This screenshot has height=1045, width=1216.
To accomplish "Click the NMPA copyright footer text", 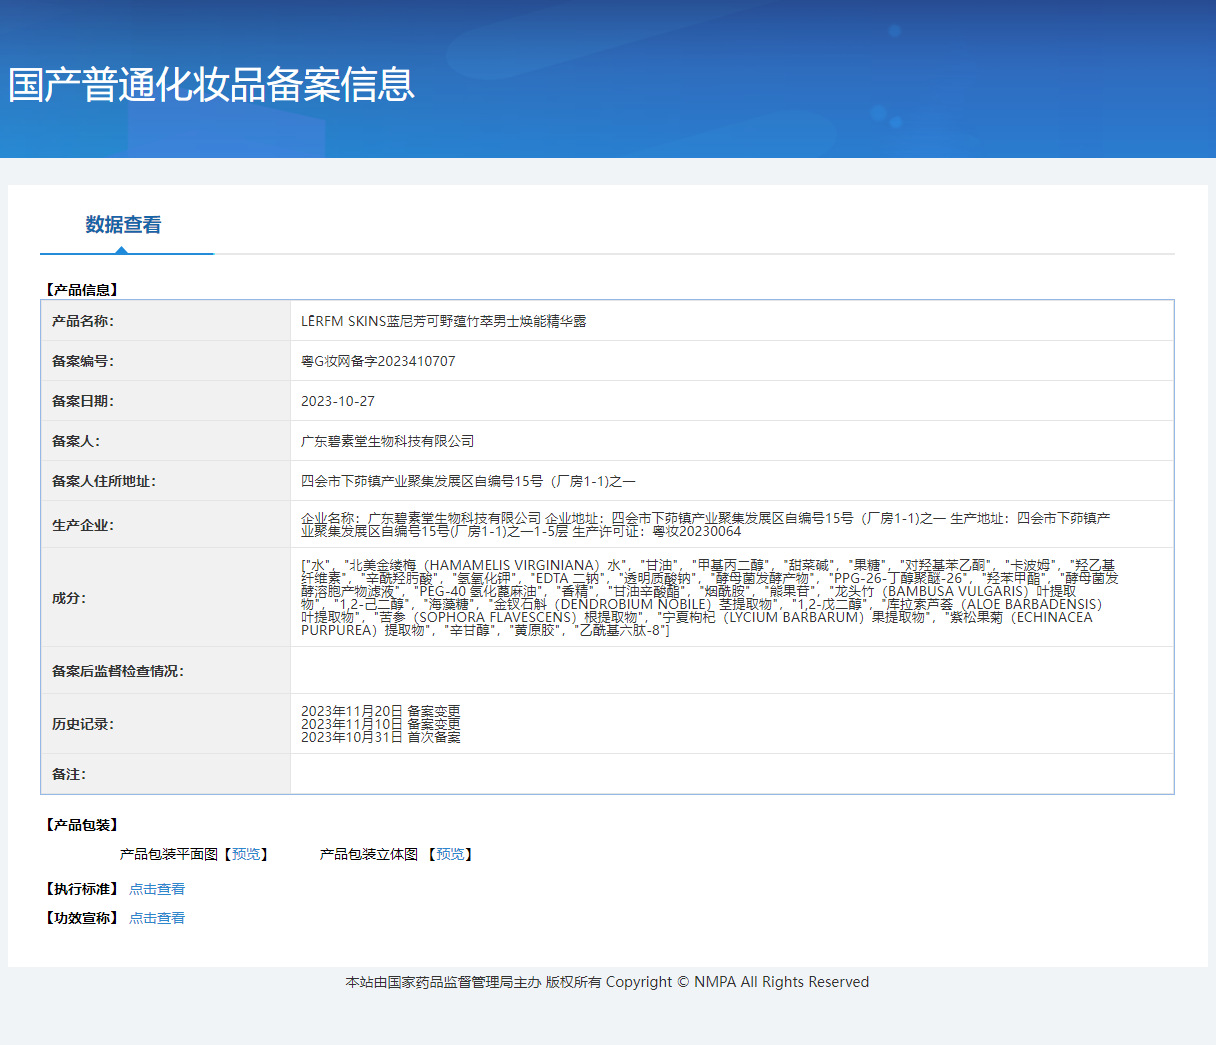I will 607,982.
